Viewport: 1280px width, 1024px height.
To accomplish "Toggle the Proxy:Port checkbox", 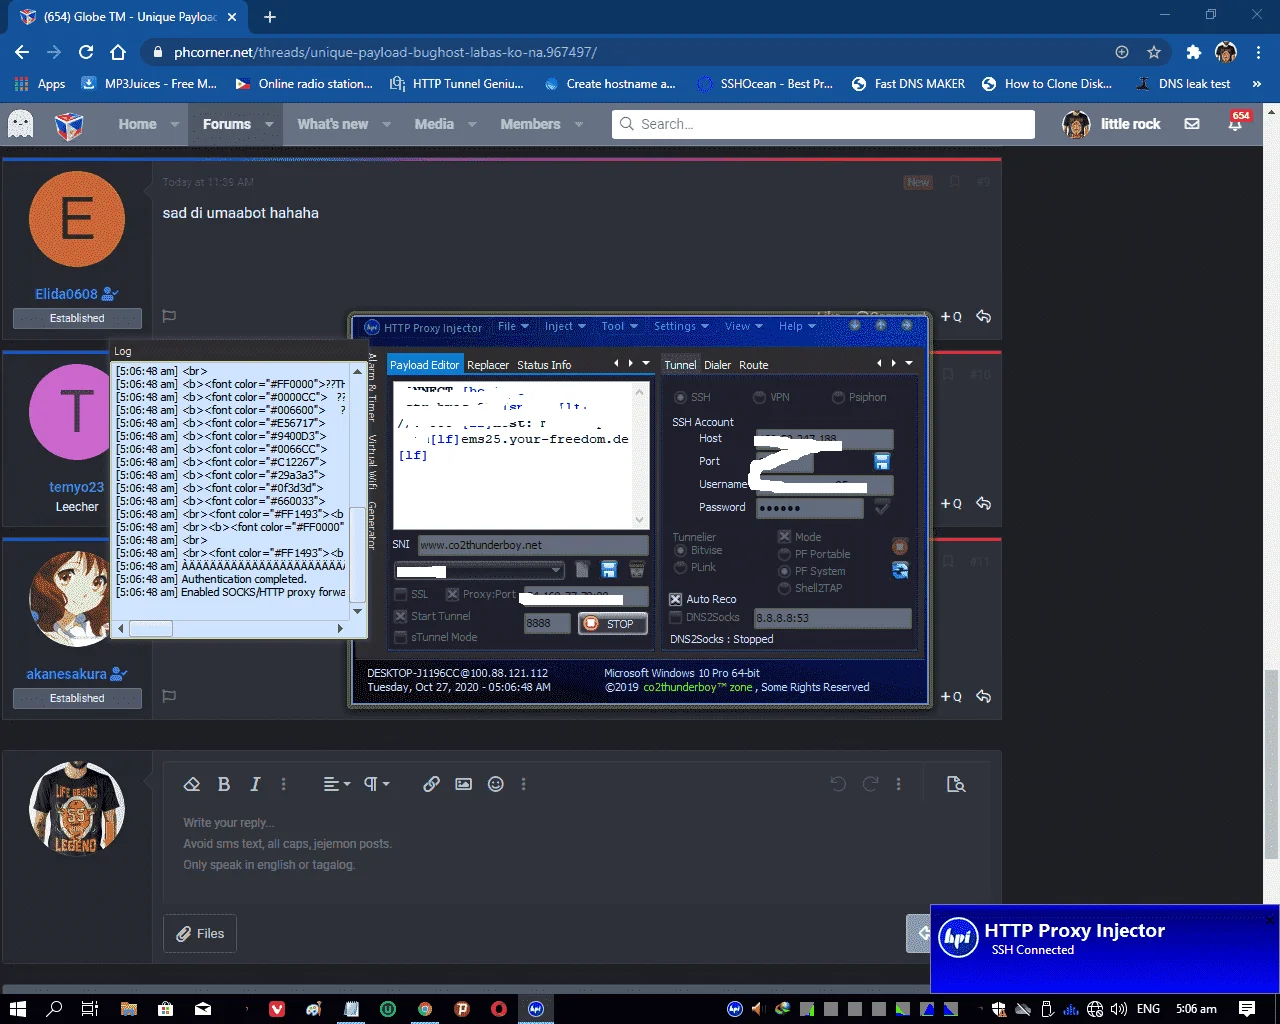I will click(452, 594).
